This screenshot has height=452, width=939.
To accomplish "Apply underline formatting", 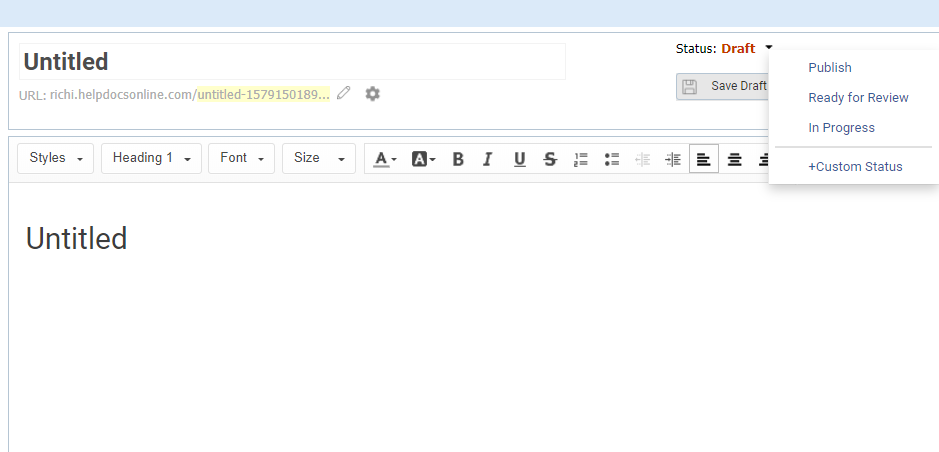I will point(519,159).
